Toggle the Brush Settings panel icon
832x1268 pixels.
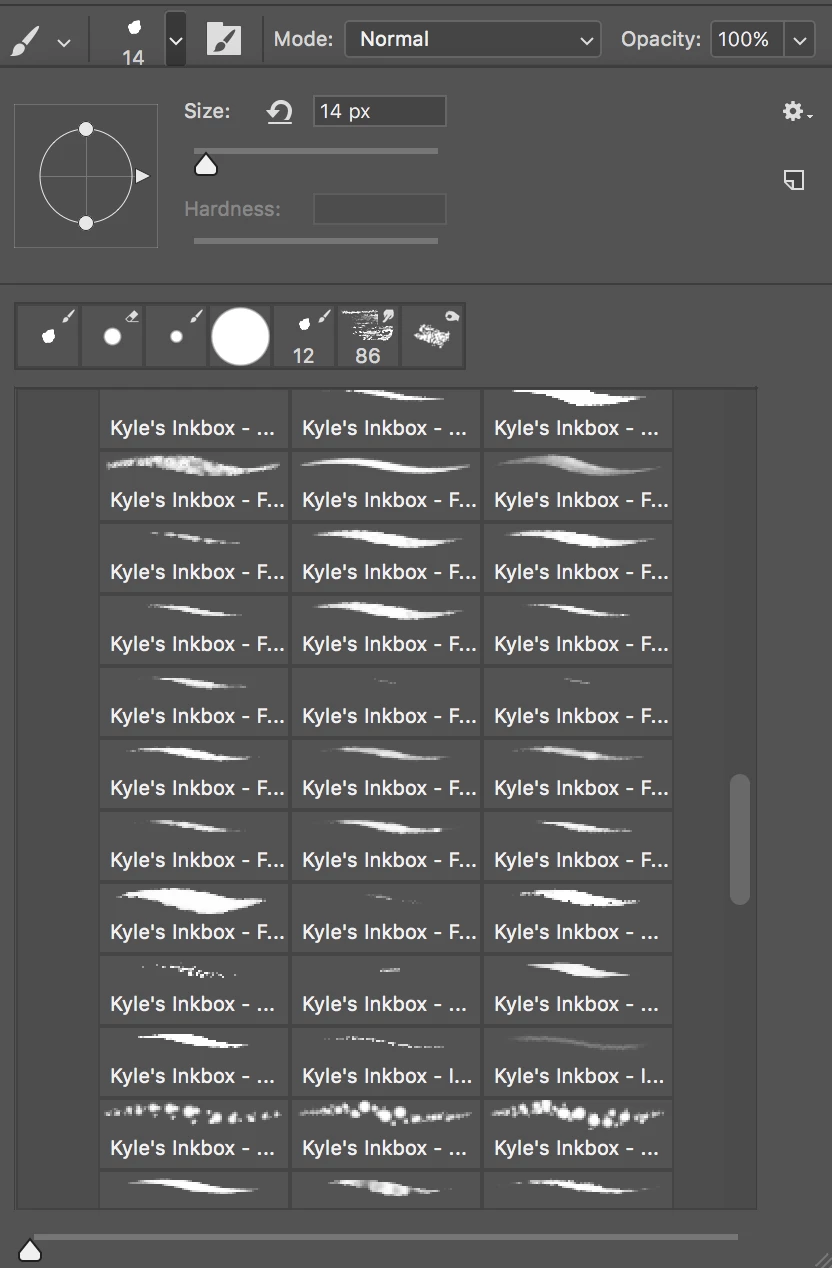tap(224, 40)
